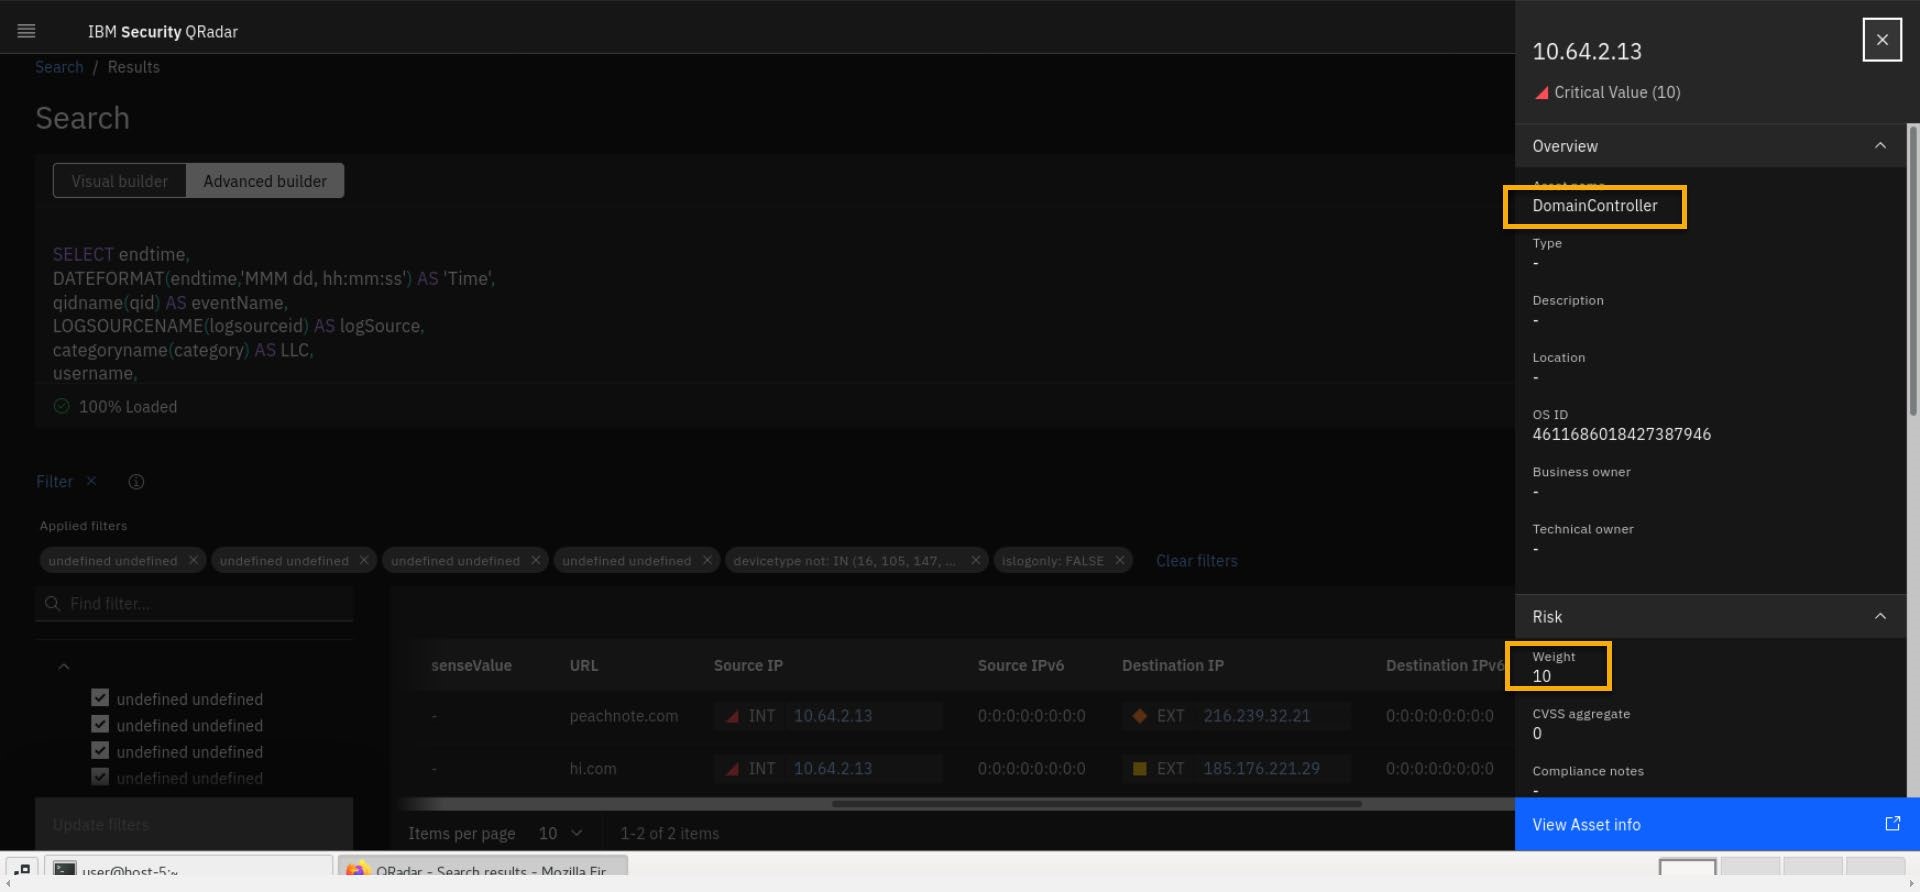The height and width of the screenshot is (892, 1920).
Task: Switch to Advanced builder tab
Action: 265,181
